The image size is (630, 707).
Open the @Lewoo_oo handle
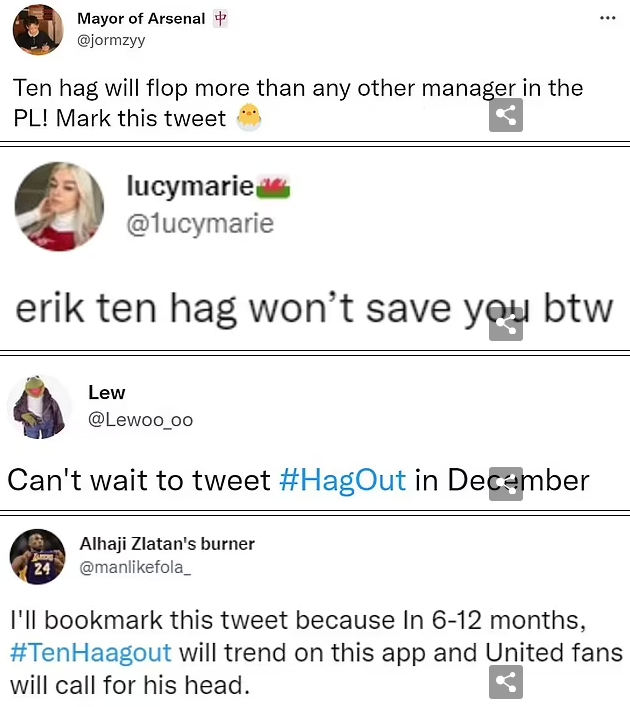[x=141, y=420]
